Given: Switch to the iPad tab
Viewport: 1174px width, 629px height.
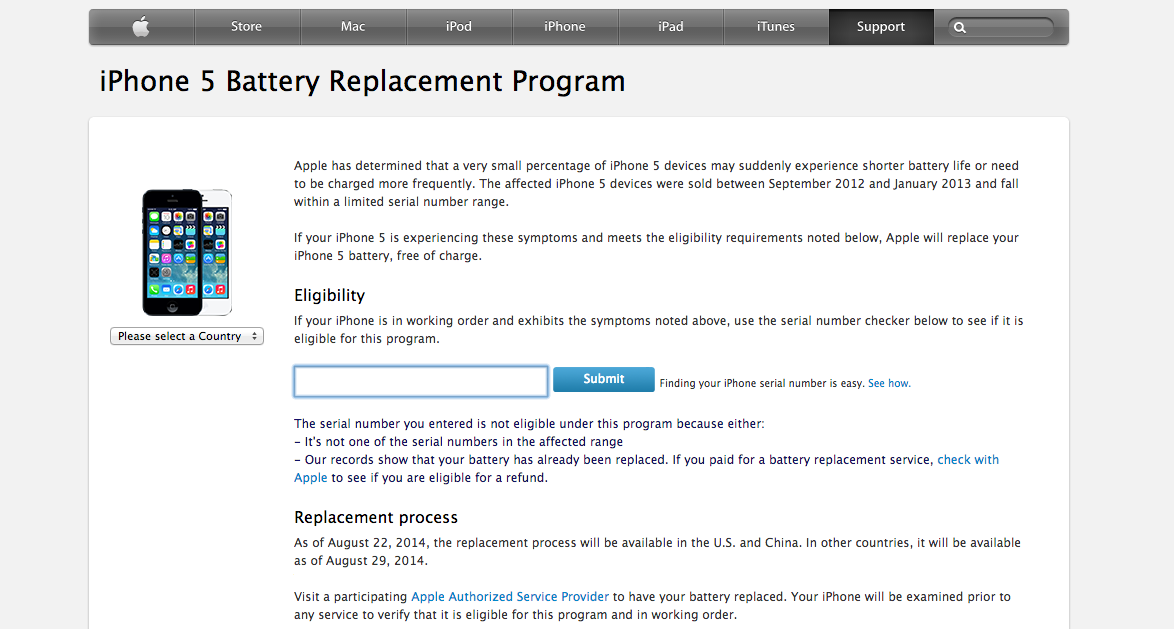Looking at the screenshot, I should pos(671,27).
